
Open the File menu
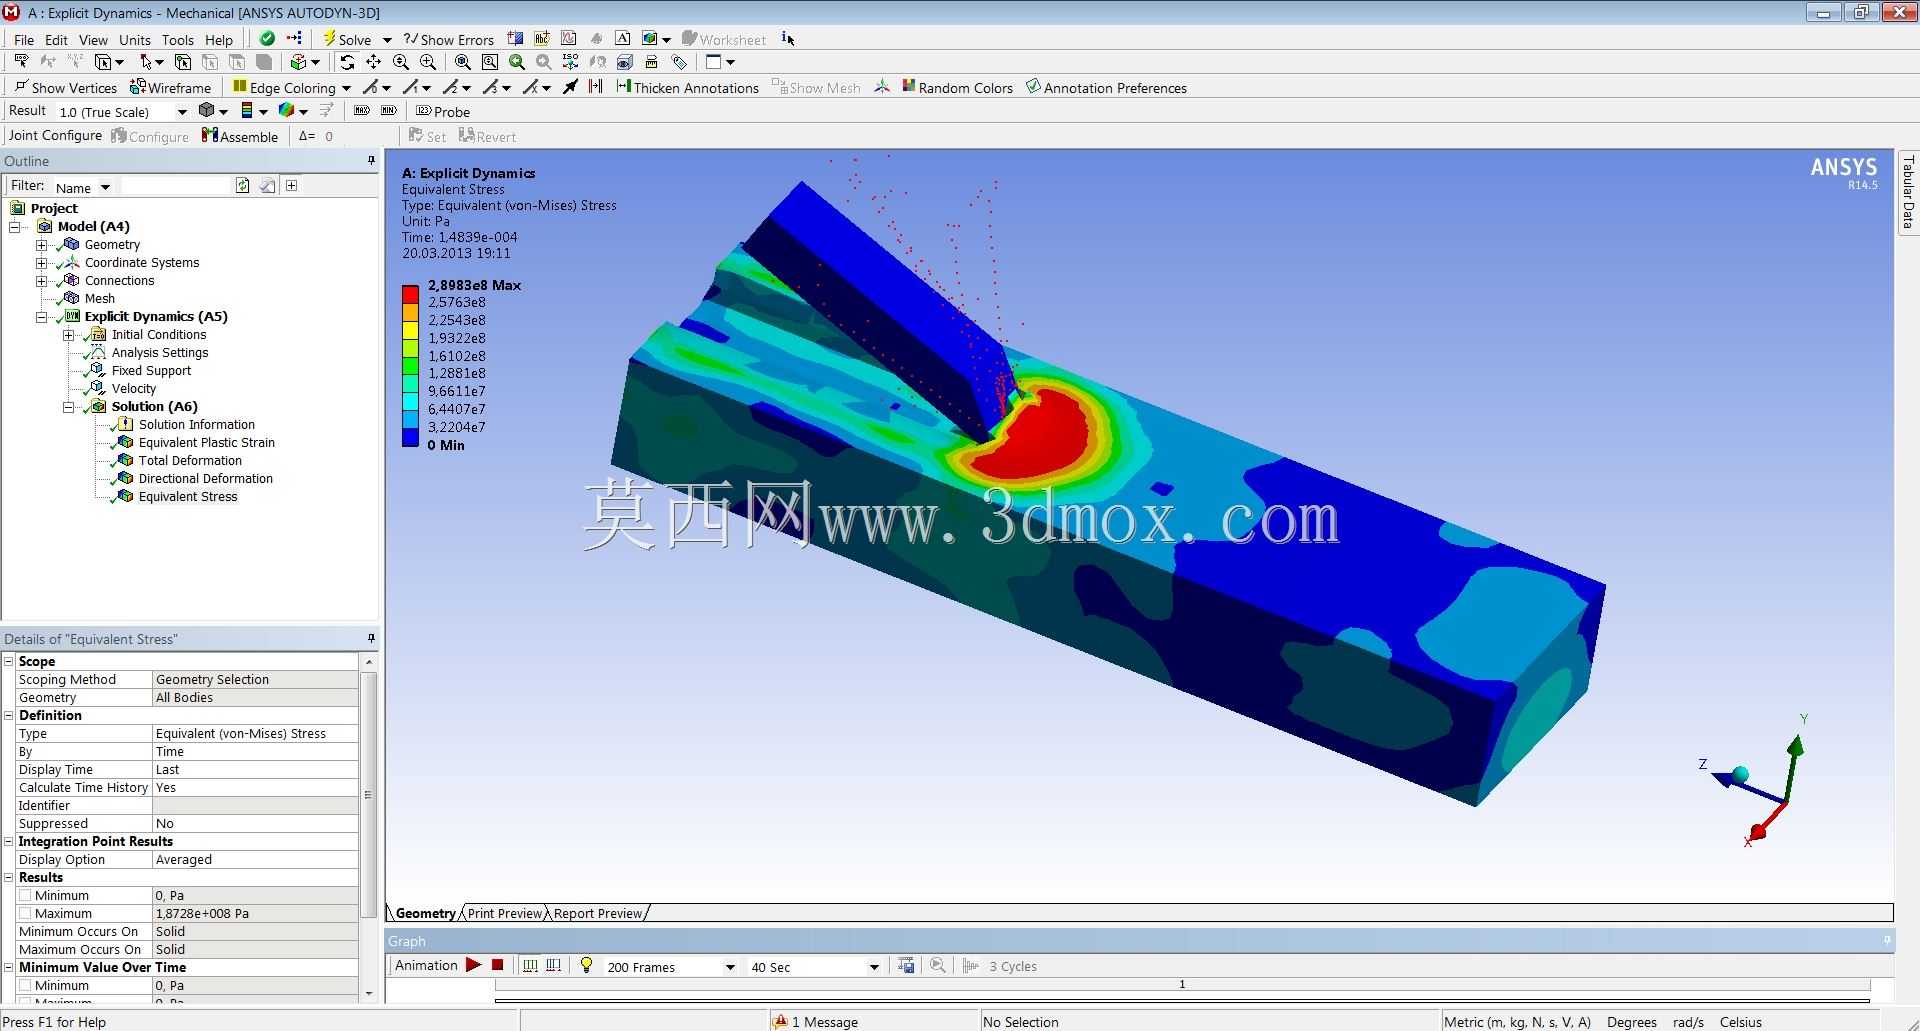24,40
